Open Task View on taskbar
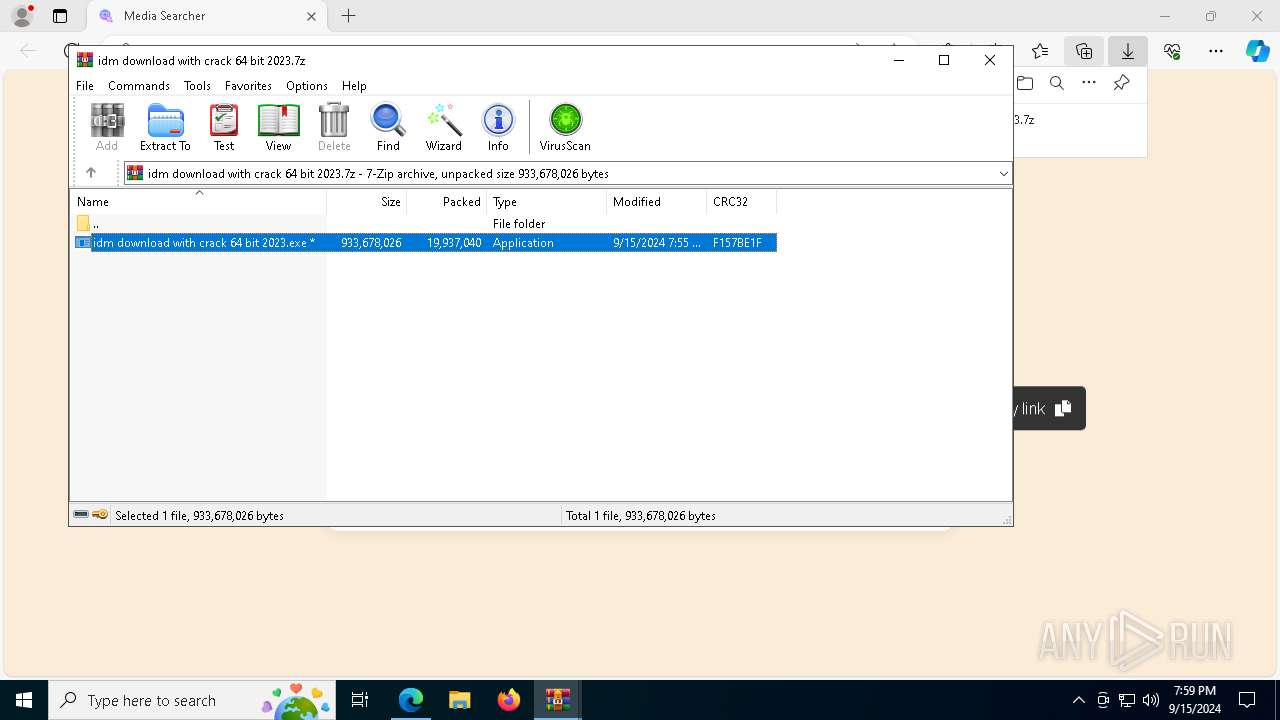 pos(360,700)
